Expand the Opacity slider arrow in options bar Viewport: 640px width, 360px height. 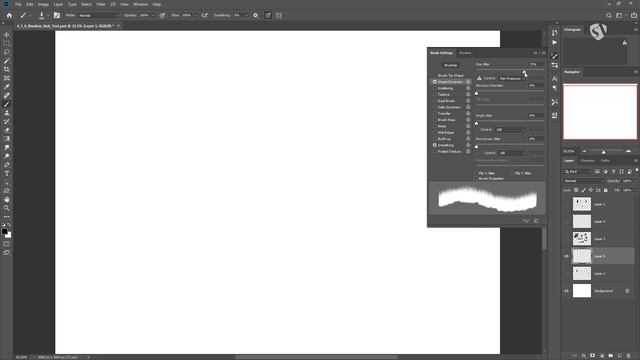pos(153,16)
